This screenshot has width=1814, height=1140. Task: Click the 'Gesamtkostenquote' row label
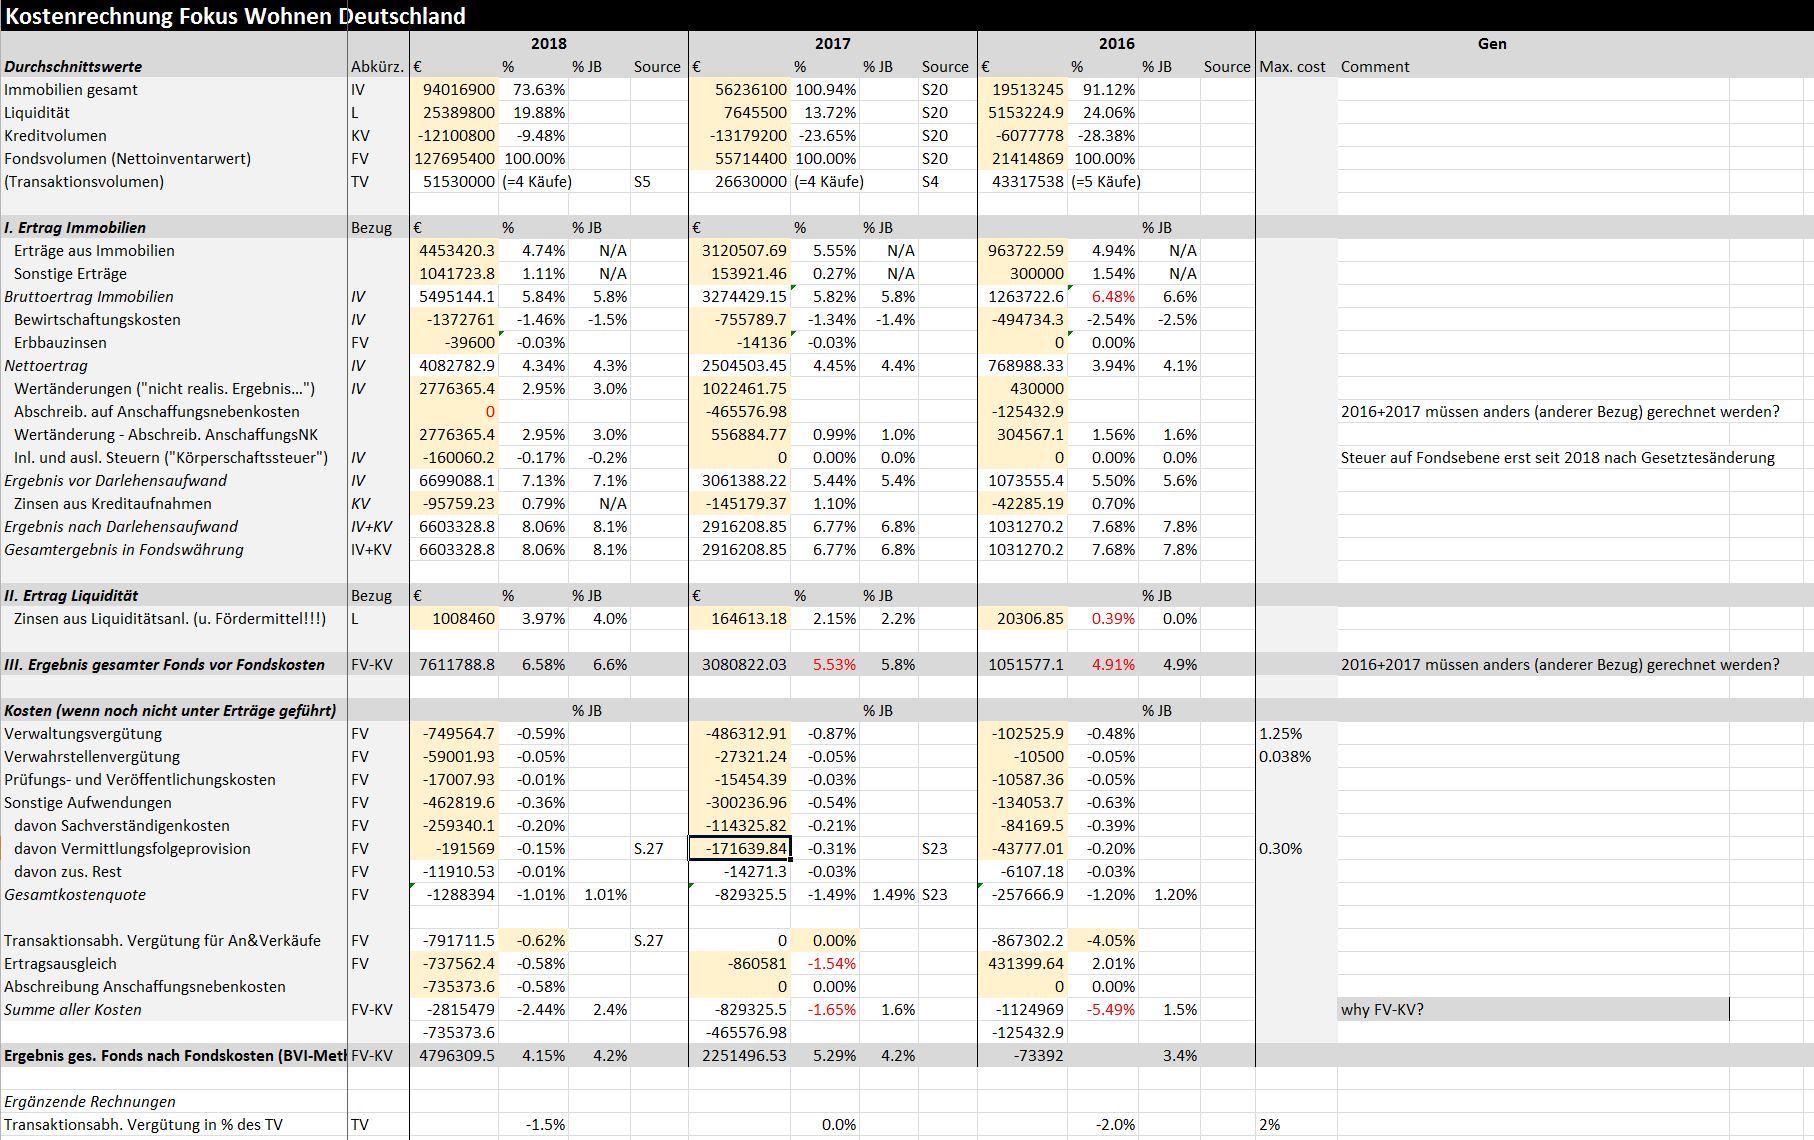click(x=75, y=895)
